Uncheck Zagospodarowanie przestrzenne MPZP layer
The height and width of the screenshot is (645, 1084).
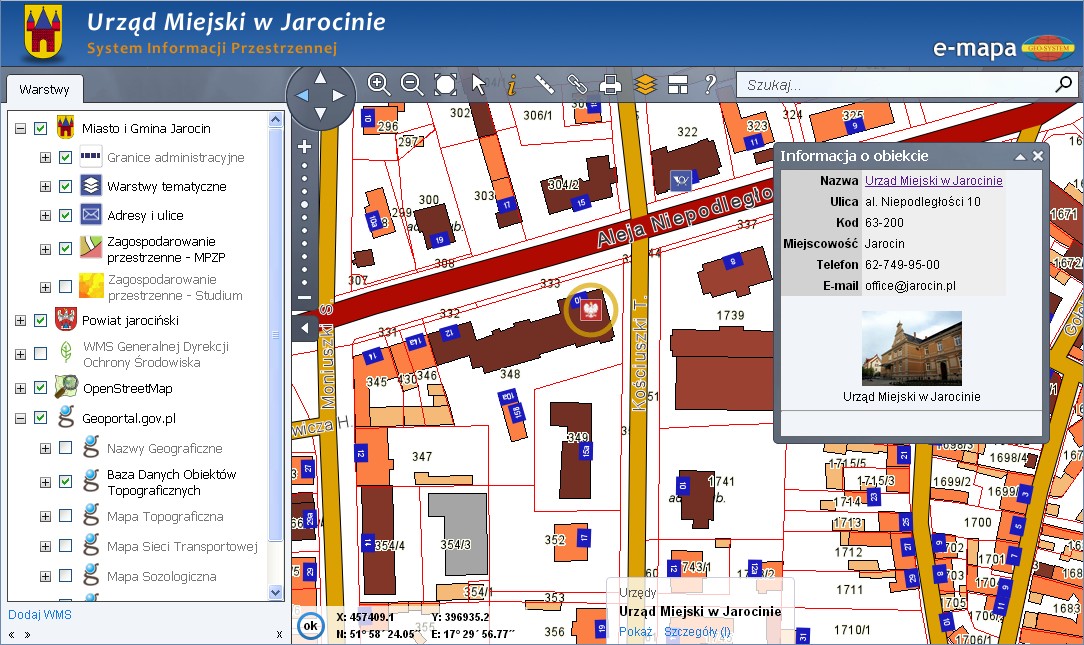pyautogui.click(x=66, y=249)
